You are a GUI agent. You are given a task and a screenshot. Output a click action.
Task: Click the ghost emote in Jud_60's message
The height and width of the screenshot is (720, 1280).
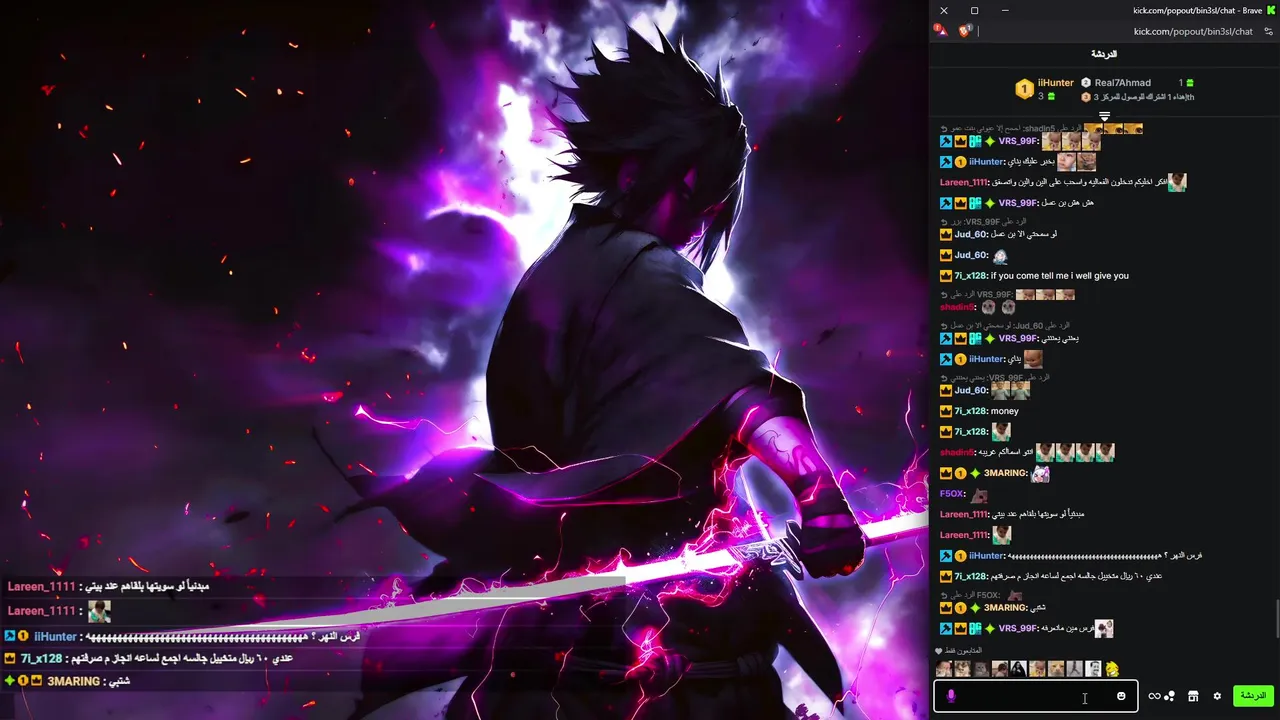(x=999, y=256)
